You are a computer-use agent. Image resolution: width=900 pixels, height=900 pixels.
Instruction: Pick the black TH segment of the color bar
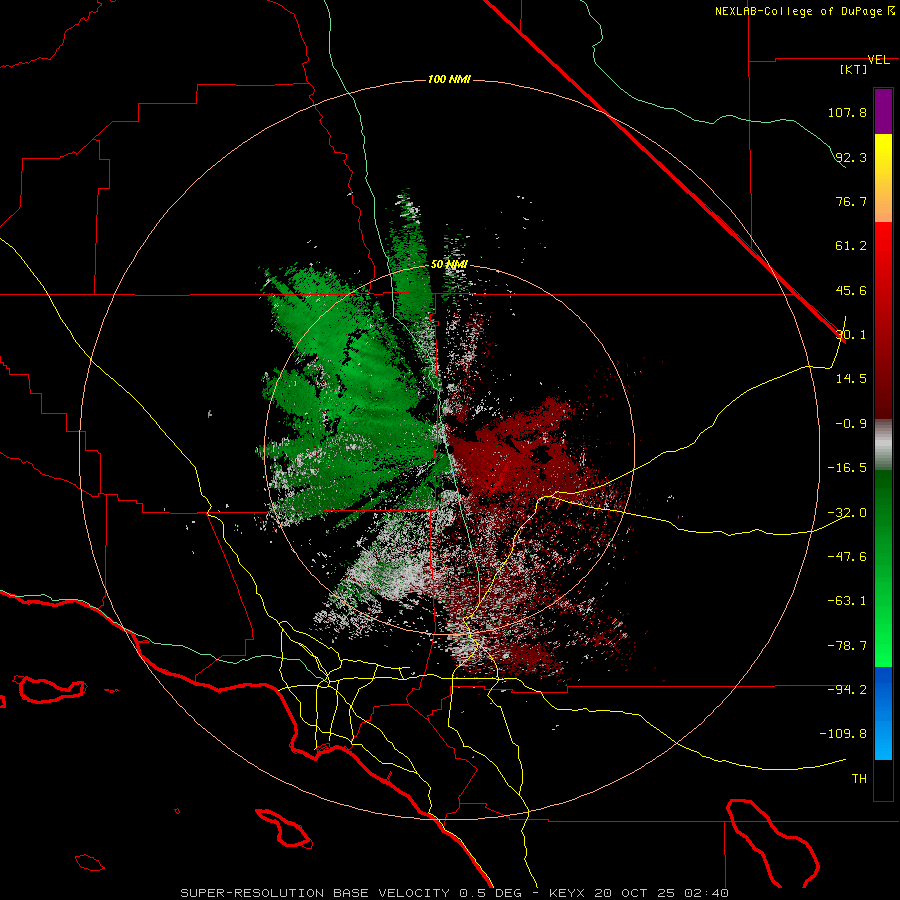[883, 780]
